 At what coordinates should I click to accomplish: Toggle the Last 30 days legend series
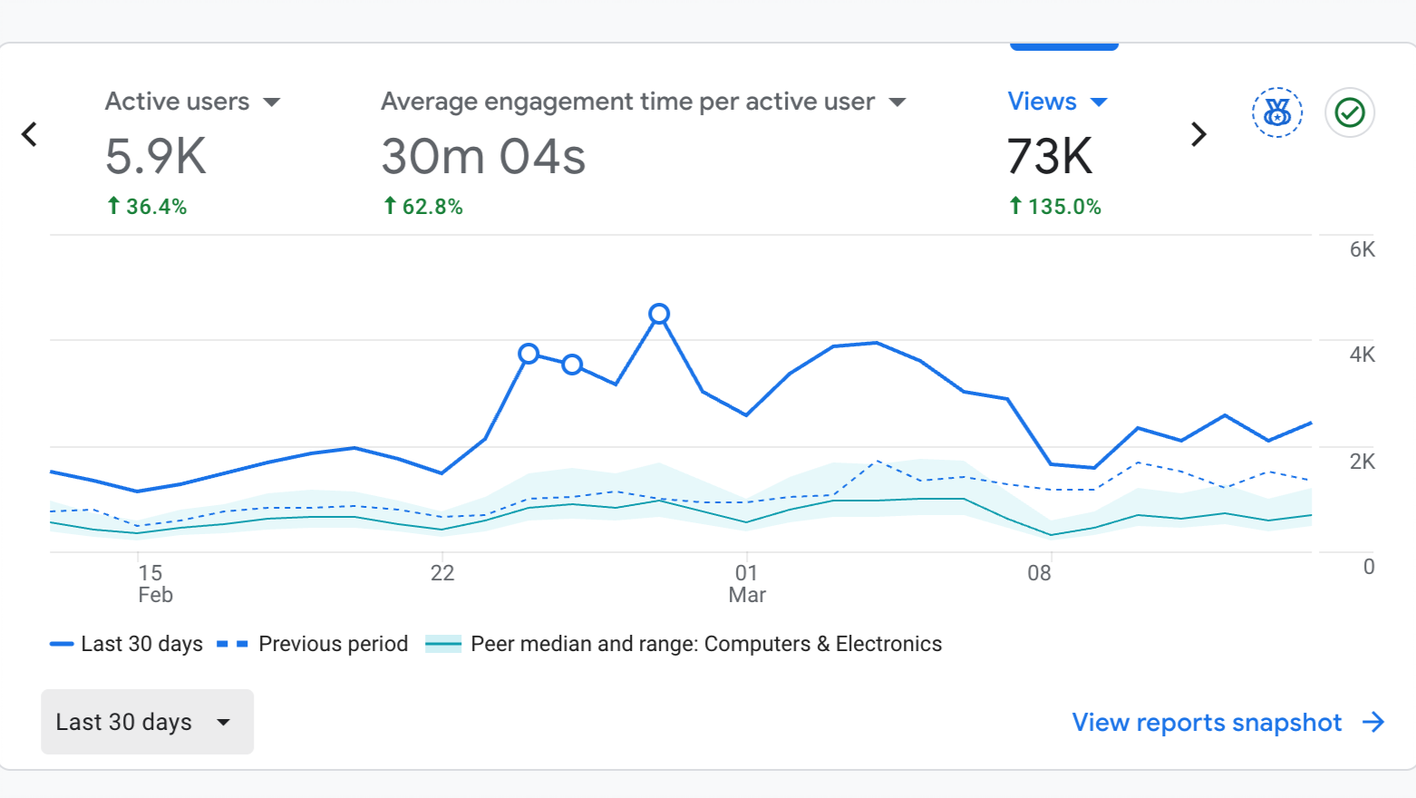[127, 644]
